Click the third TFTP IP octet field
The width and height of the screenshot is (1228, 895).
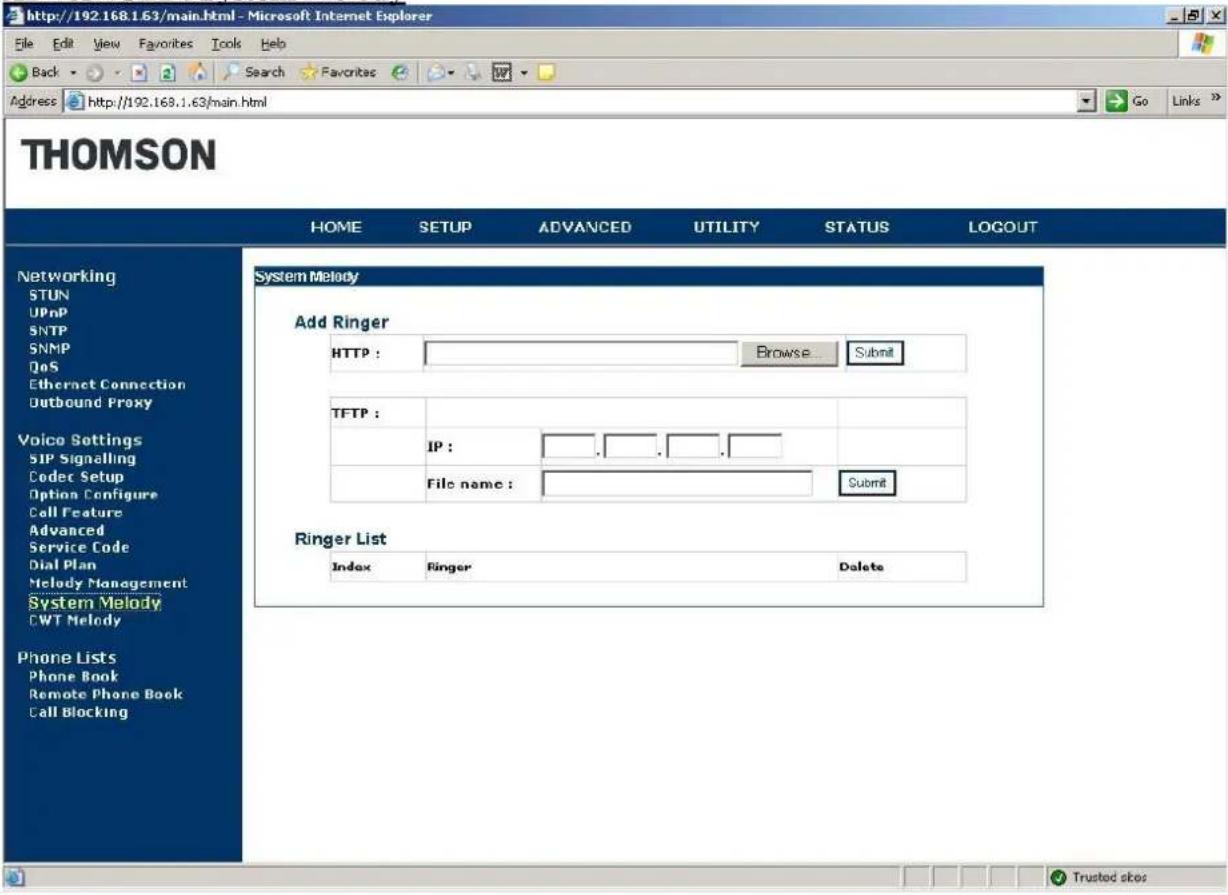[x=693, y=446]
